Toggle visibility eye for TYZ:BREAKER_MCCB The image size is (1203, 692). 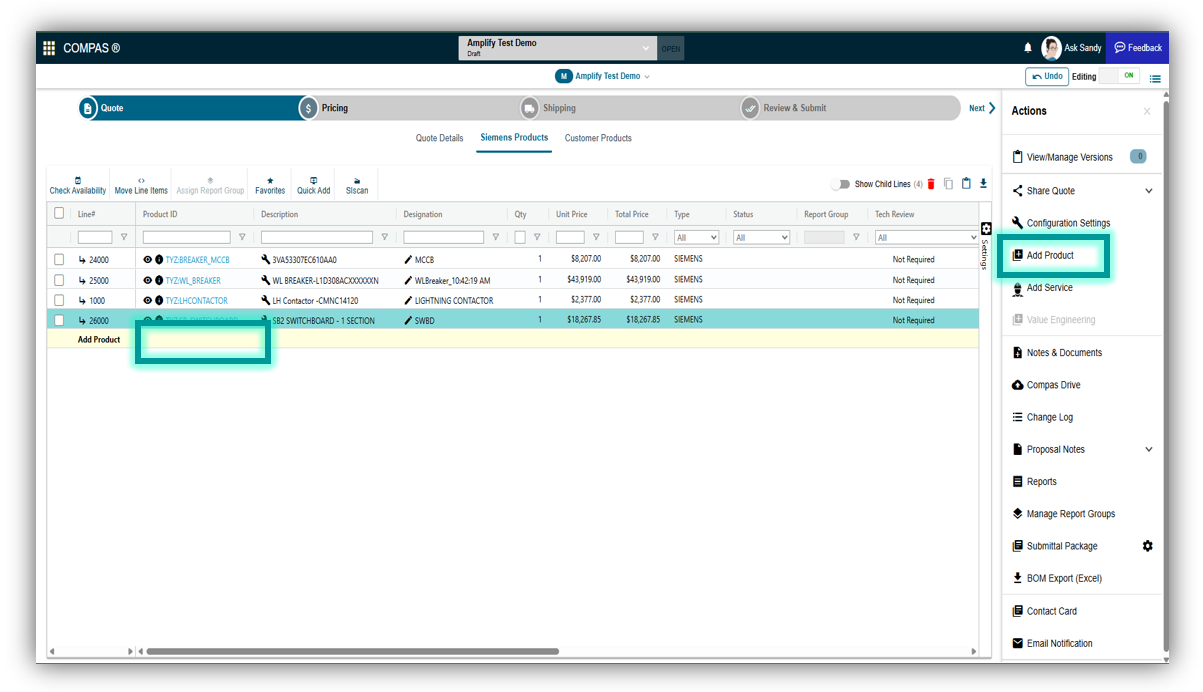point(148,260)
